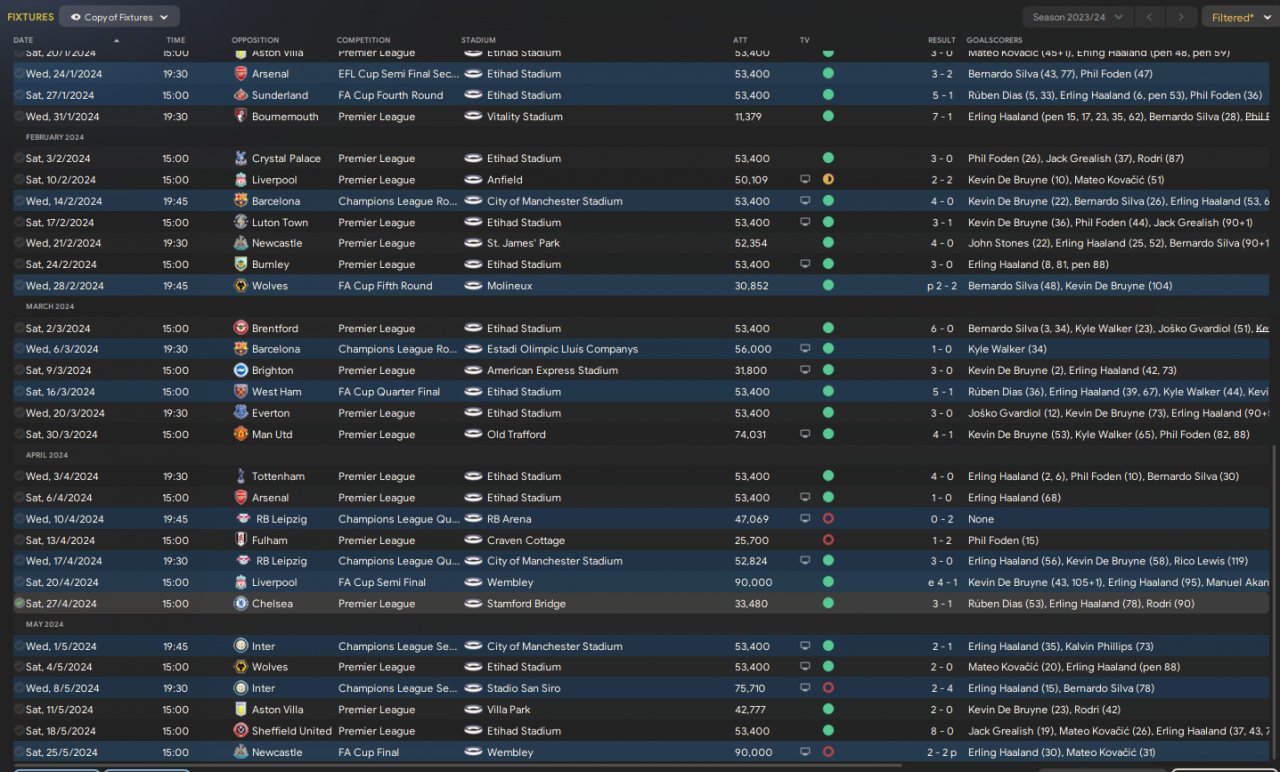Open the Crystal Palace team link
Screen dimensions: 1280x772
pos(286,158)
